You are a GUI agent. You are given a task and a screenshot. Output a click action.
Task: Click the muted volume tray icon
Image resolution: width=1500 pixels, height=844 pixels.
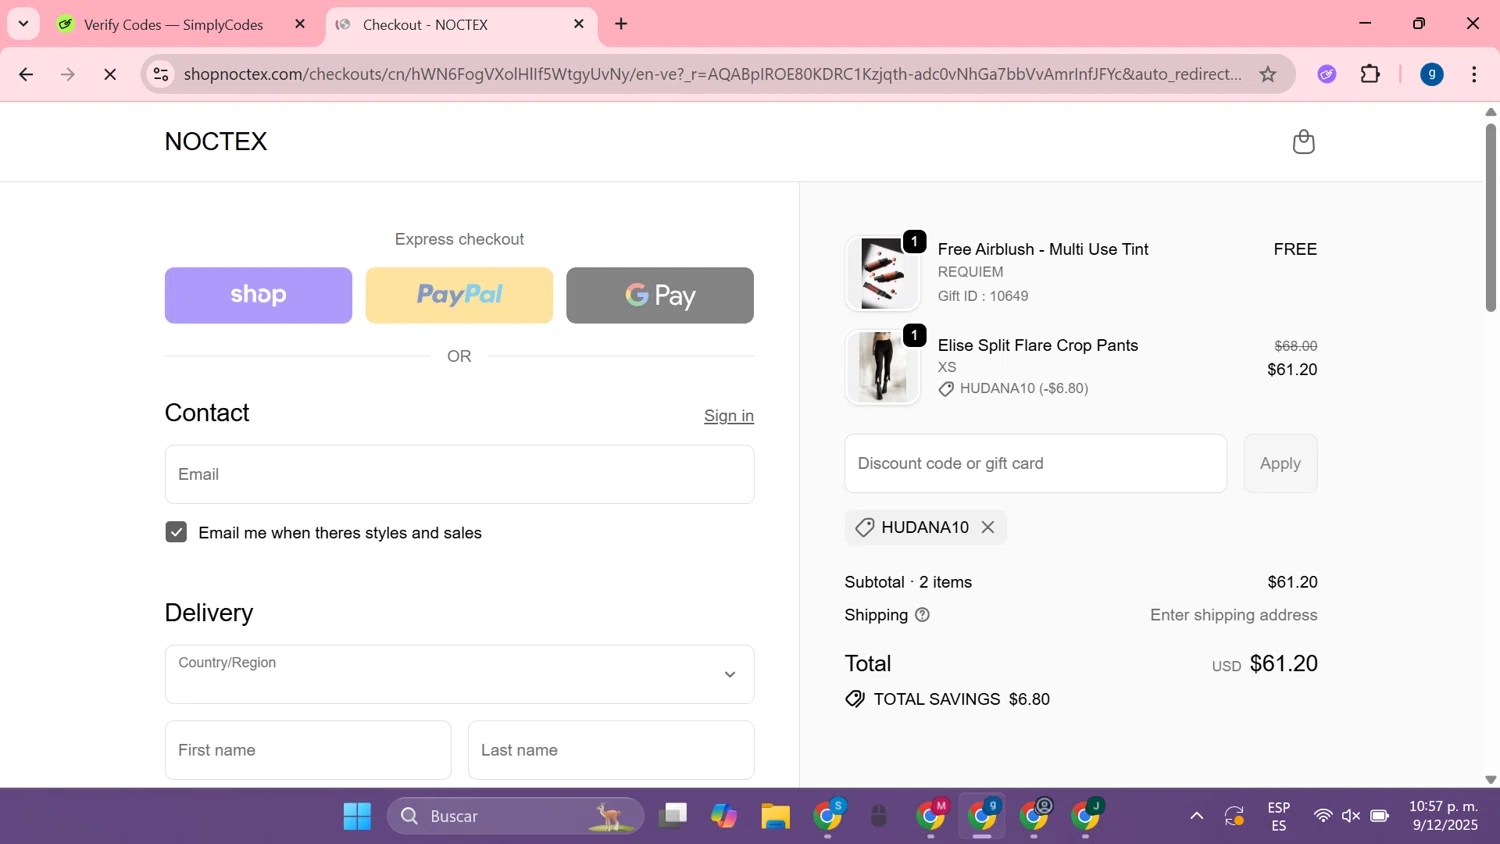[1351, 816]
